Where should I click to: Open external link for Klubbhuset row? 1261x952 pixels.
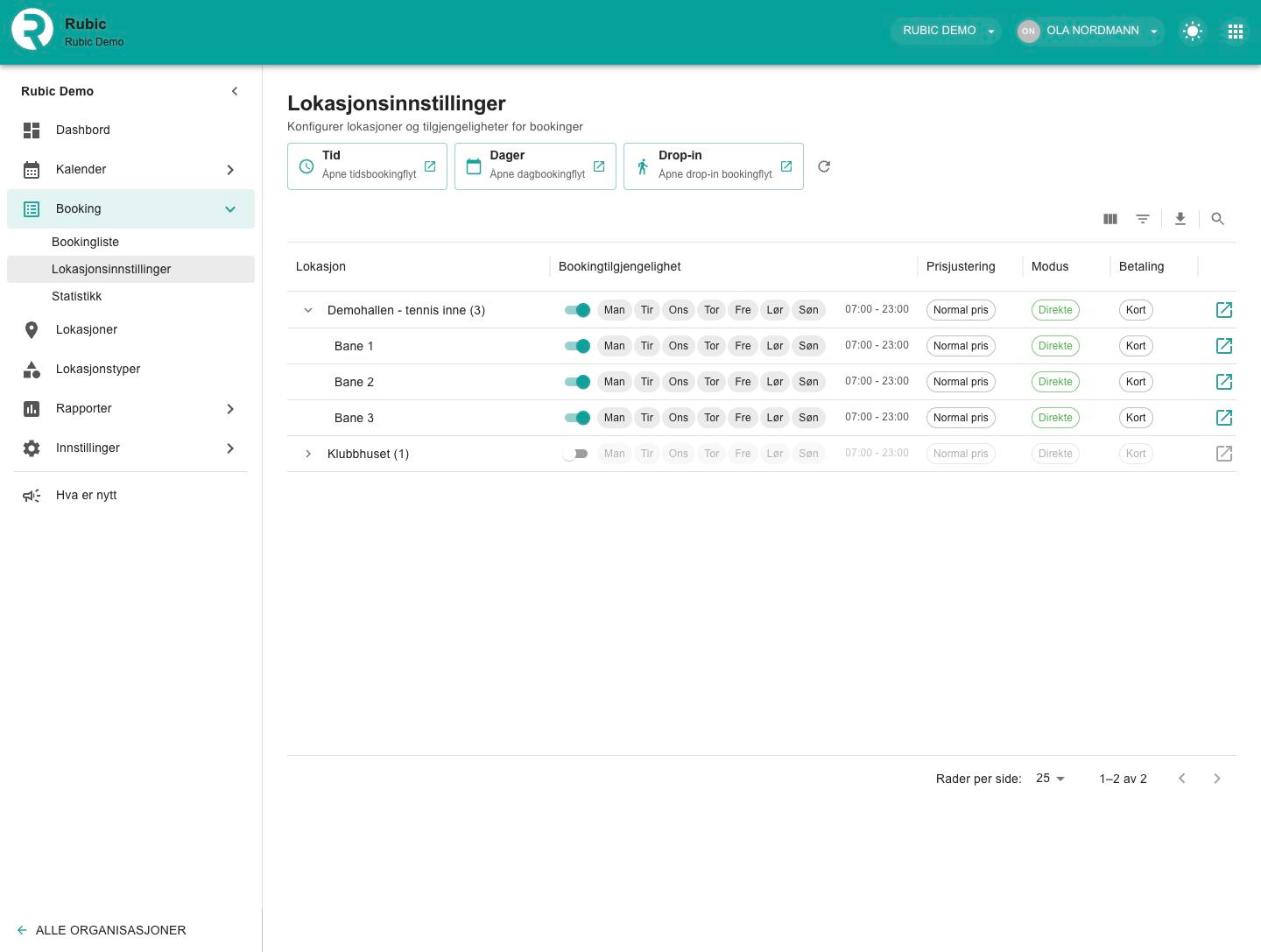(x=1224, y=454)
